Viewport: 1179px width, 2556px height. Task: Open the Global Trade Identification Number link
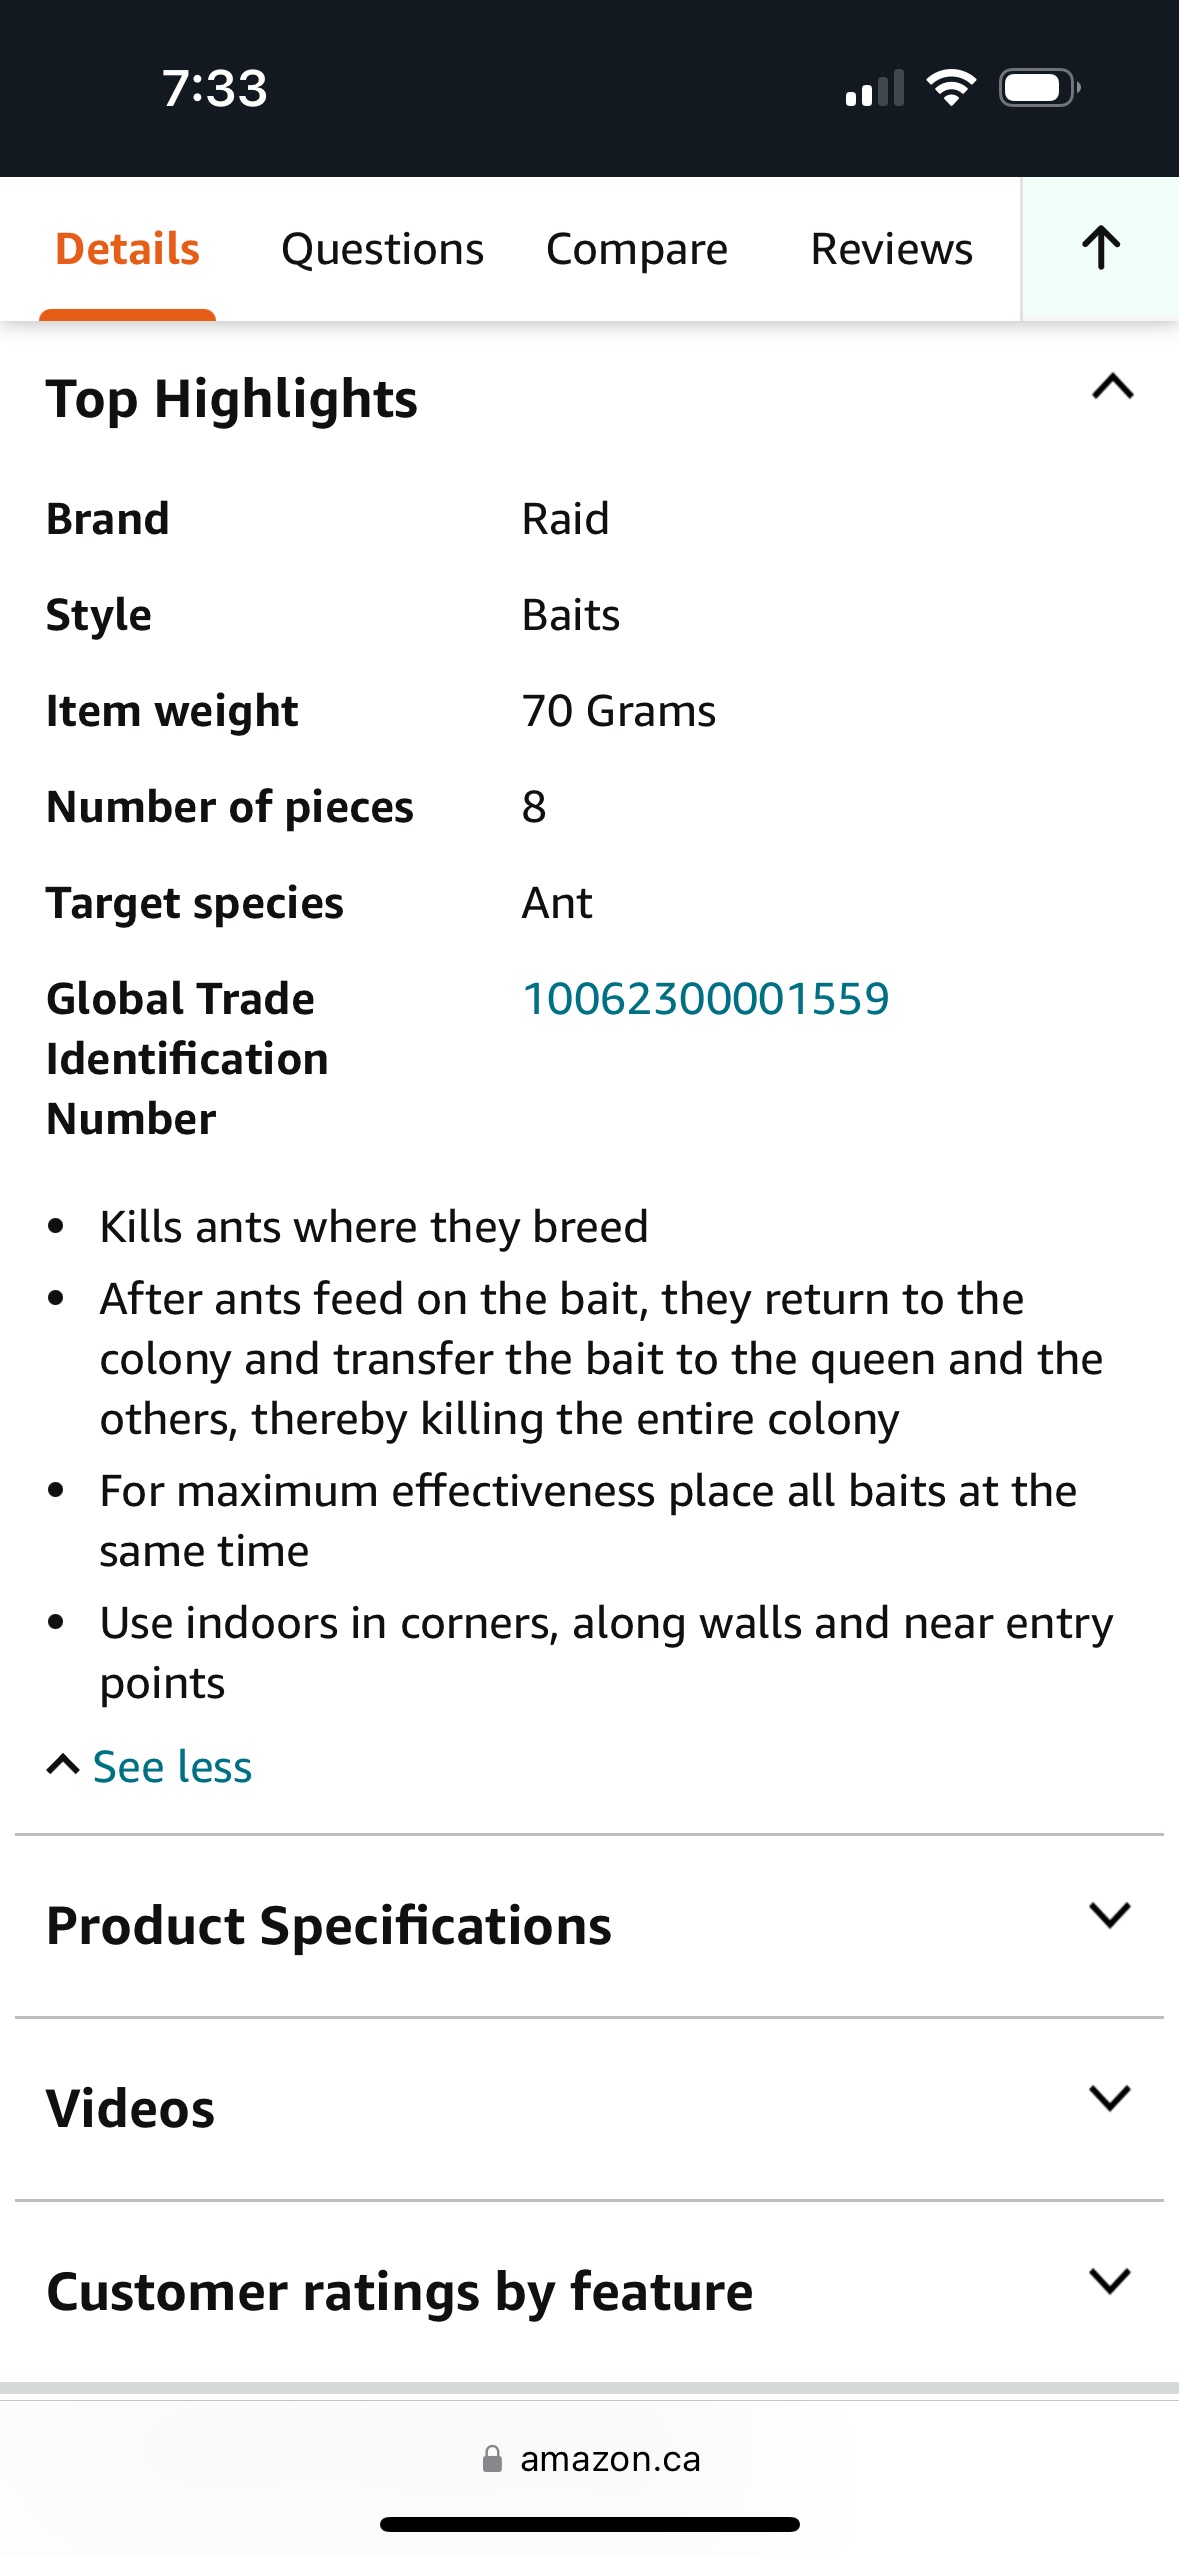(x=706, y=997)
